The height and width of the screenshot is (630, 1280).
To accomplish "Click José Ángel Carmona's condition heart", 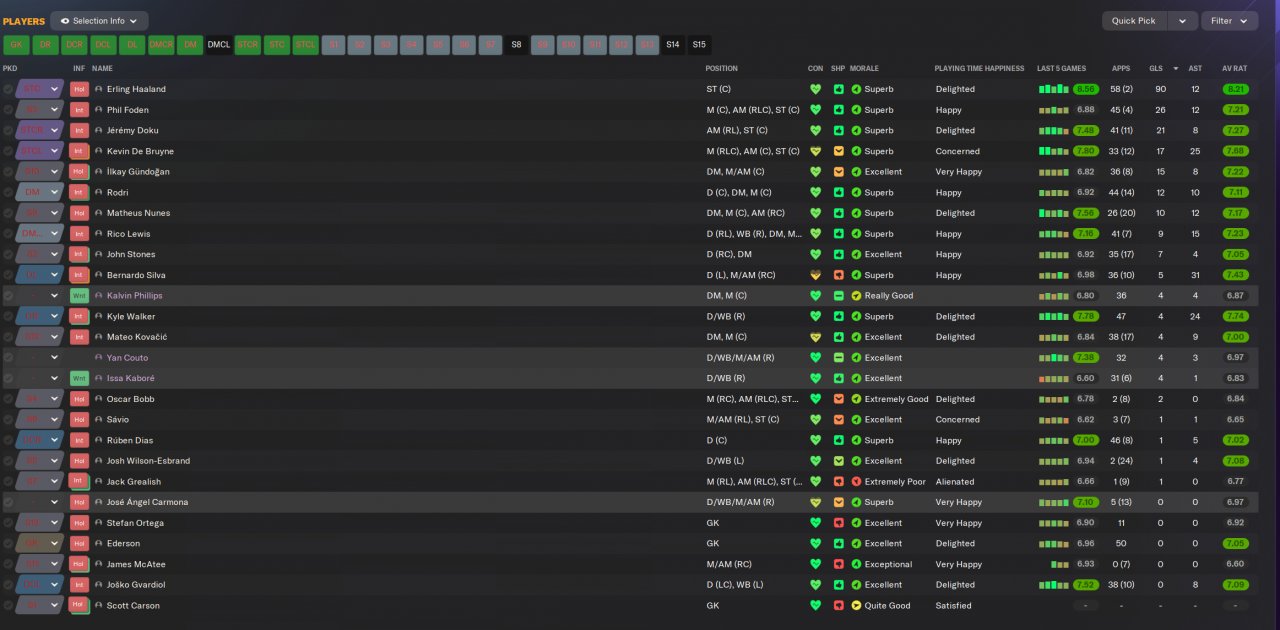I will (815, 502).
